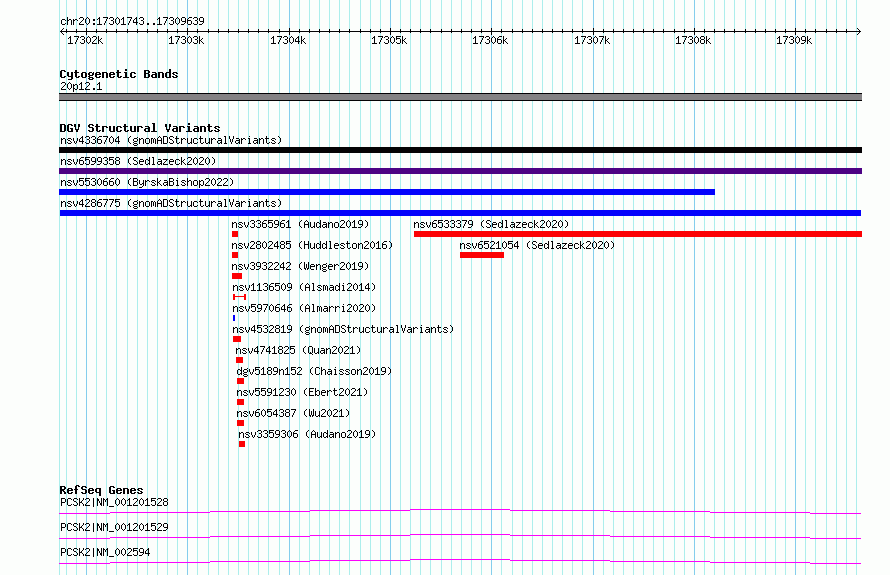Click the nsv6521054 Sedlazeck2020 label

tap(537, 245)
